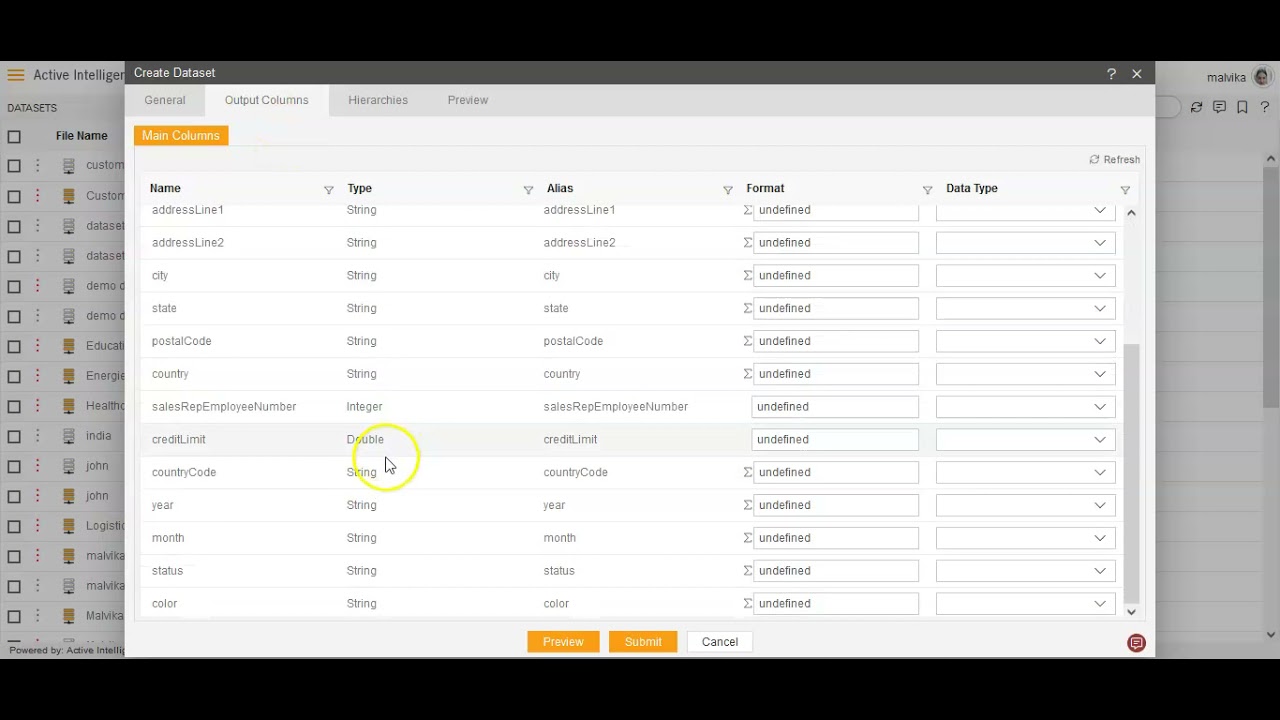Open the comments icon in top toolbar

coord(1219,107)
